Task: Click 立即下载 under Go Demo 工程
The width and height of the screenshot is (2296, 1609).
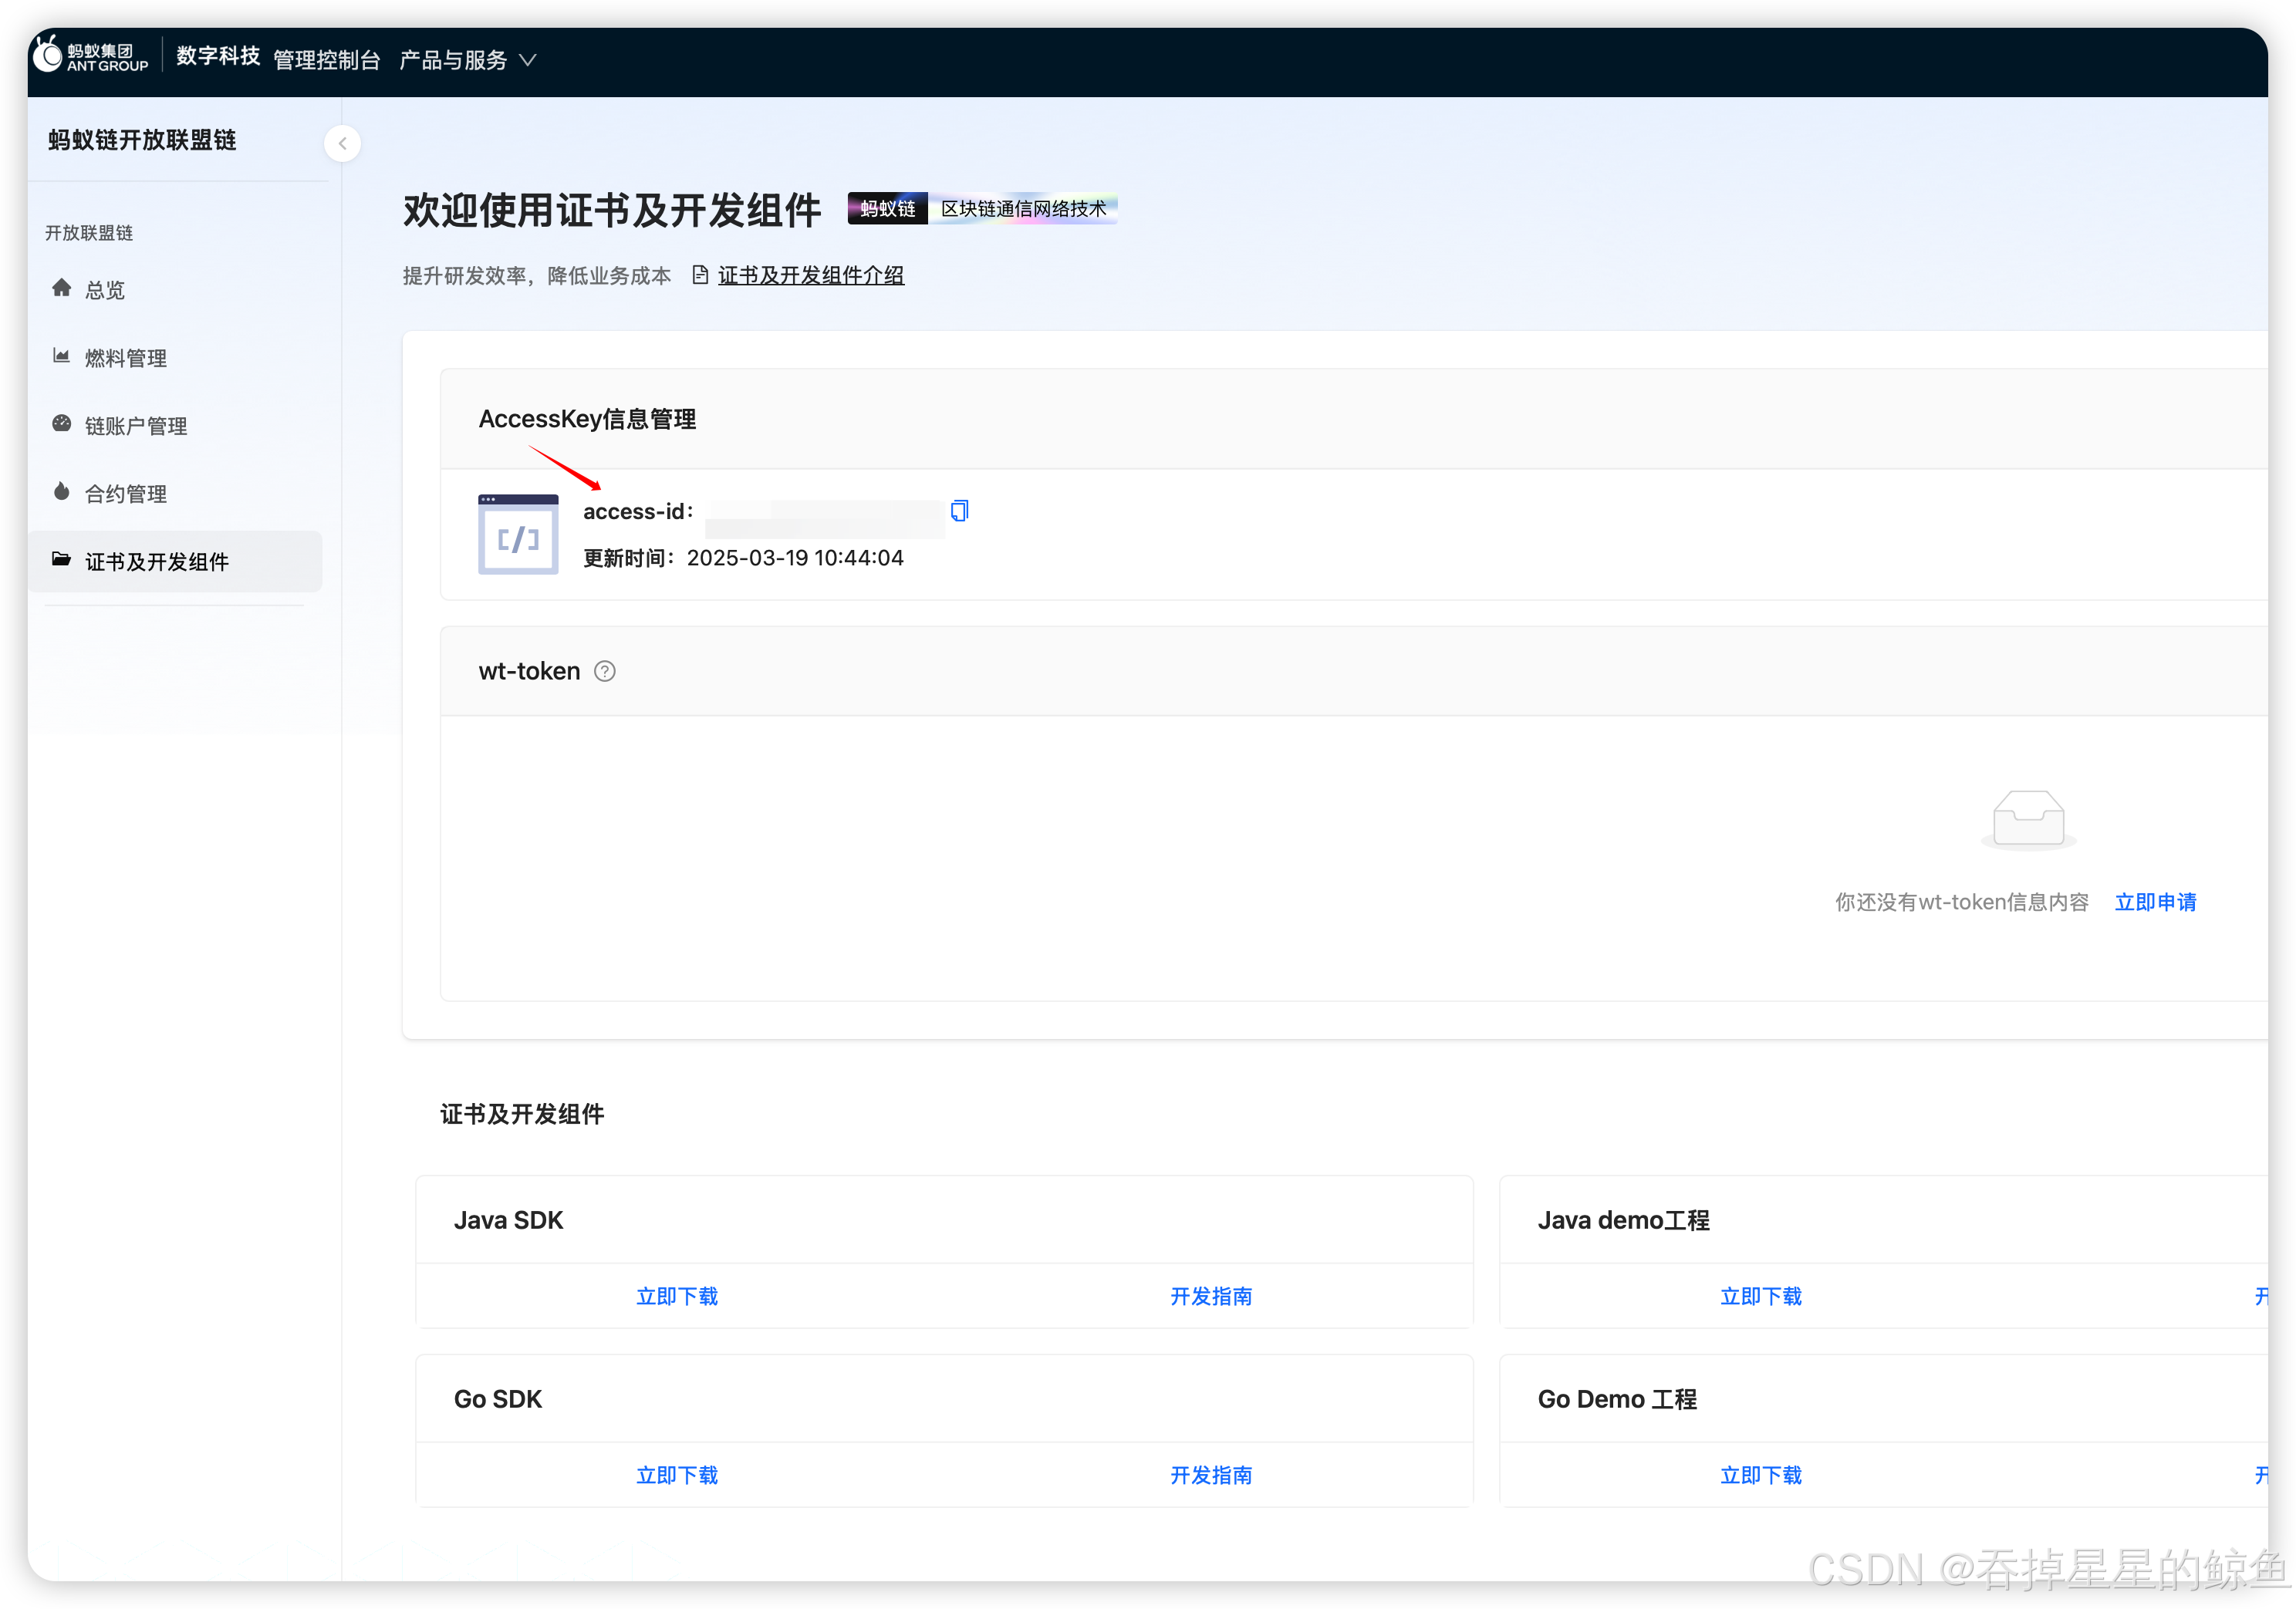Action: (1761, 1475)
